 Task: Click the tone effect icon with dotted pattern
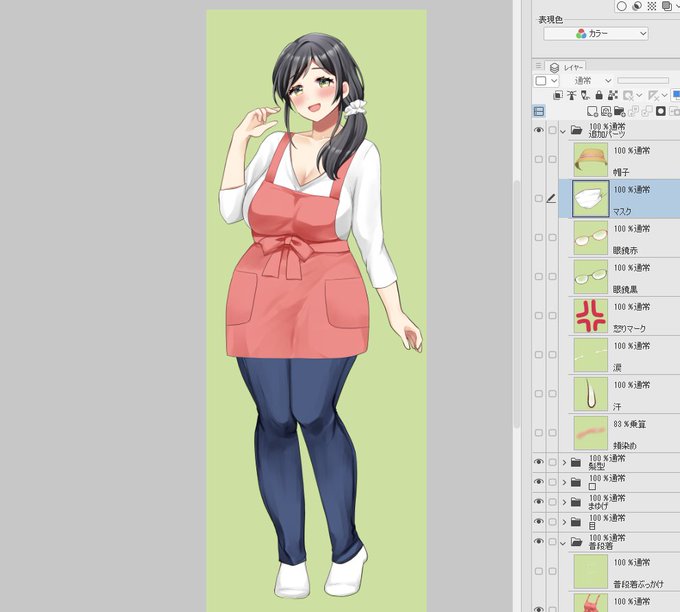pyautogui.click(x=651, y=6)
